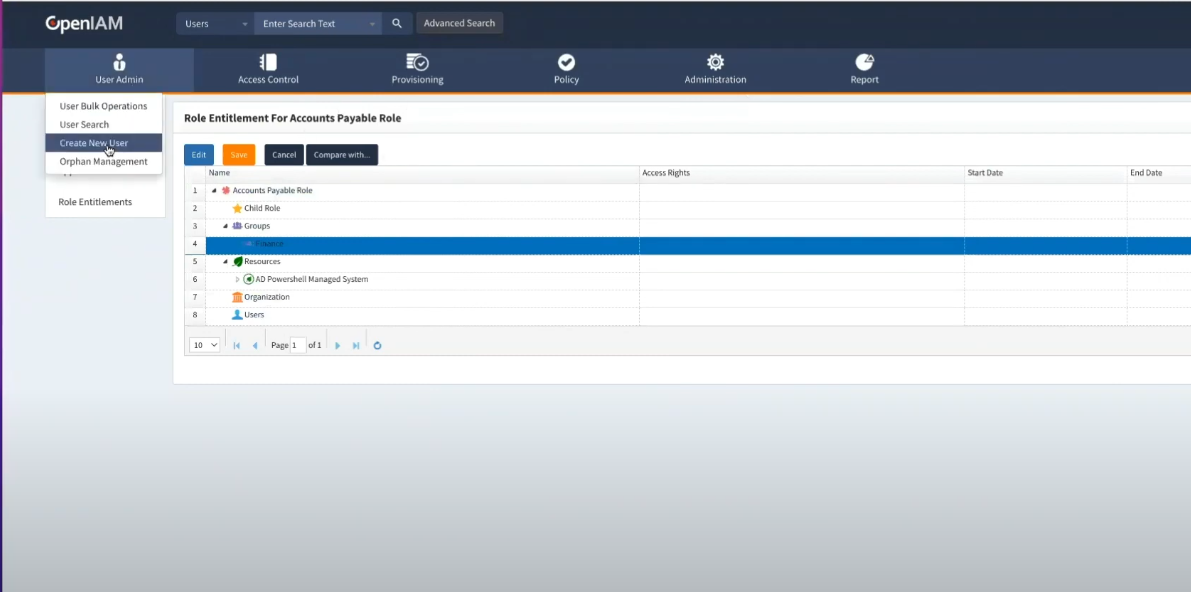
Task: Click the Resources row label
Action: [262, 261]
